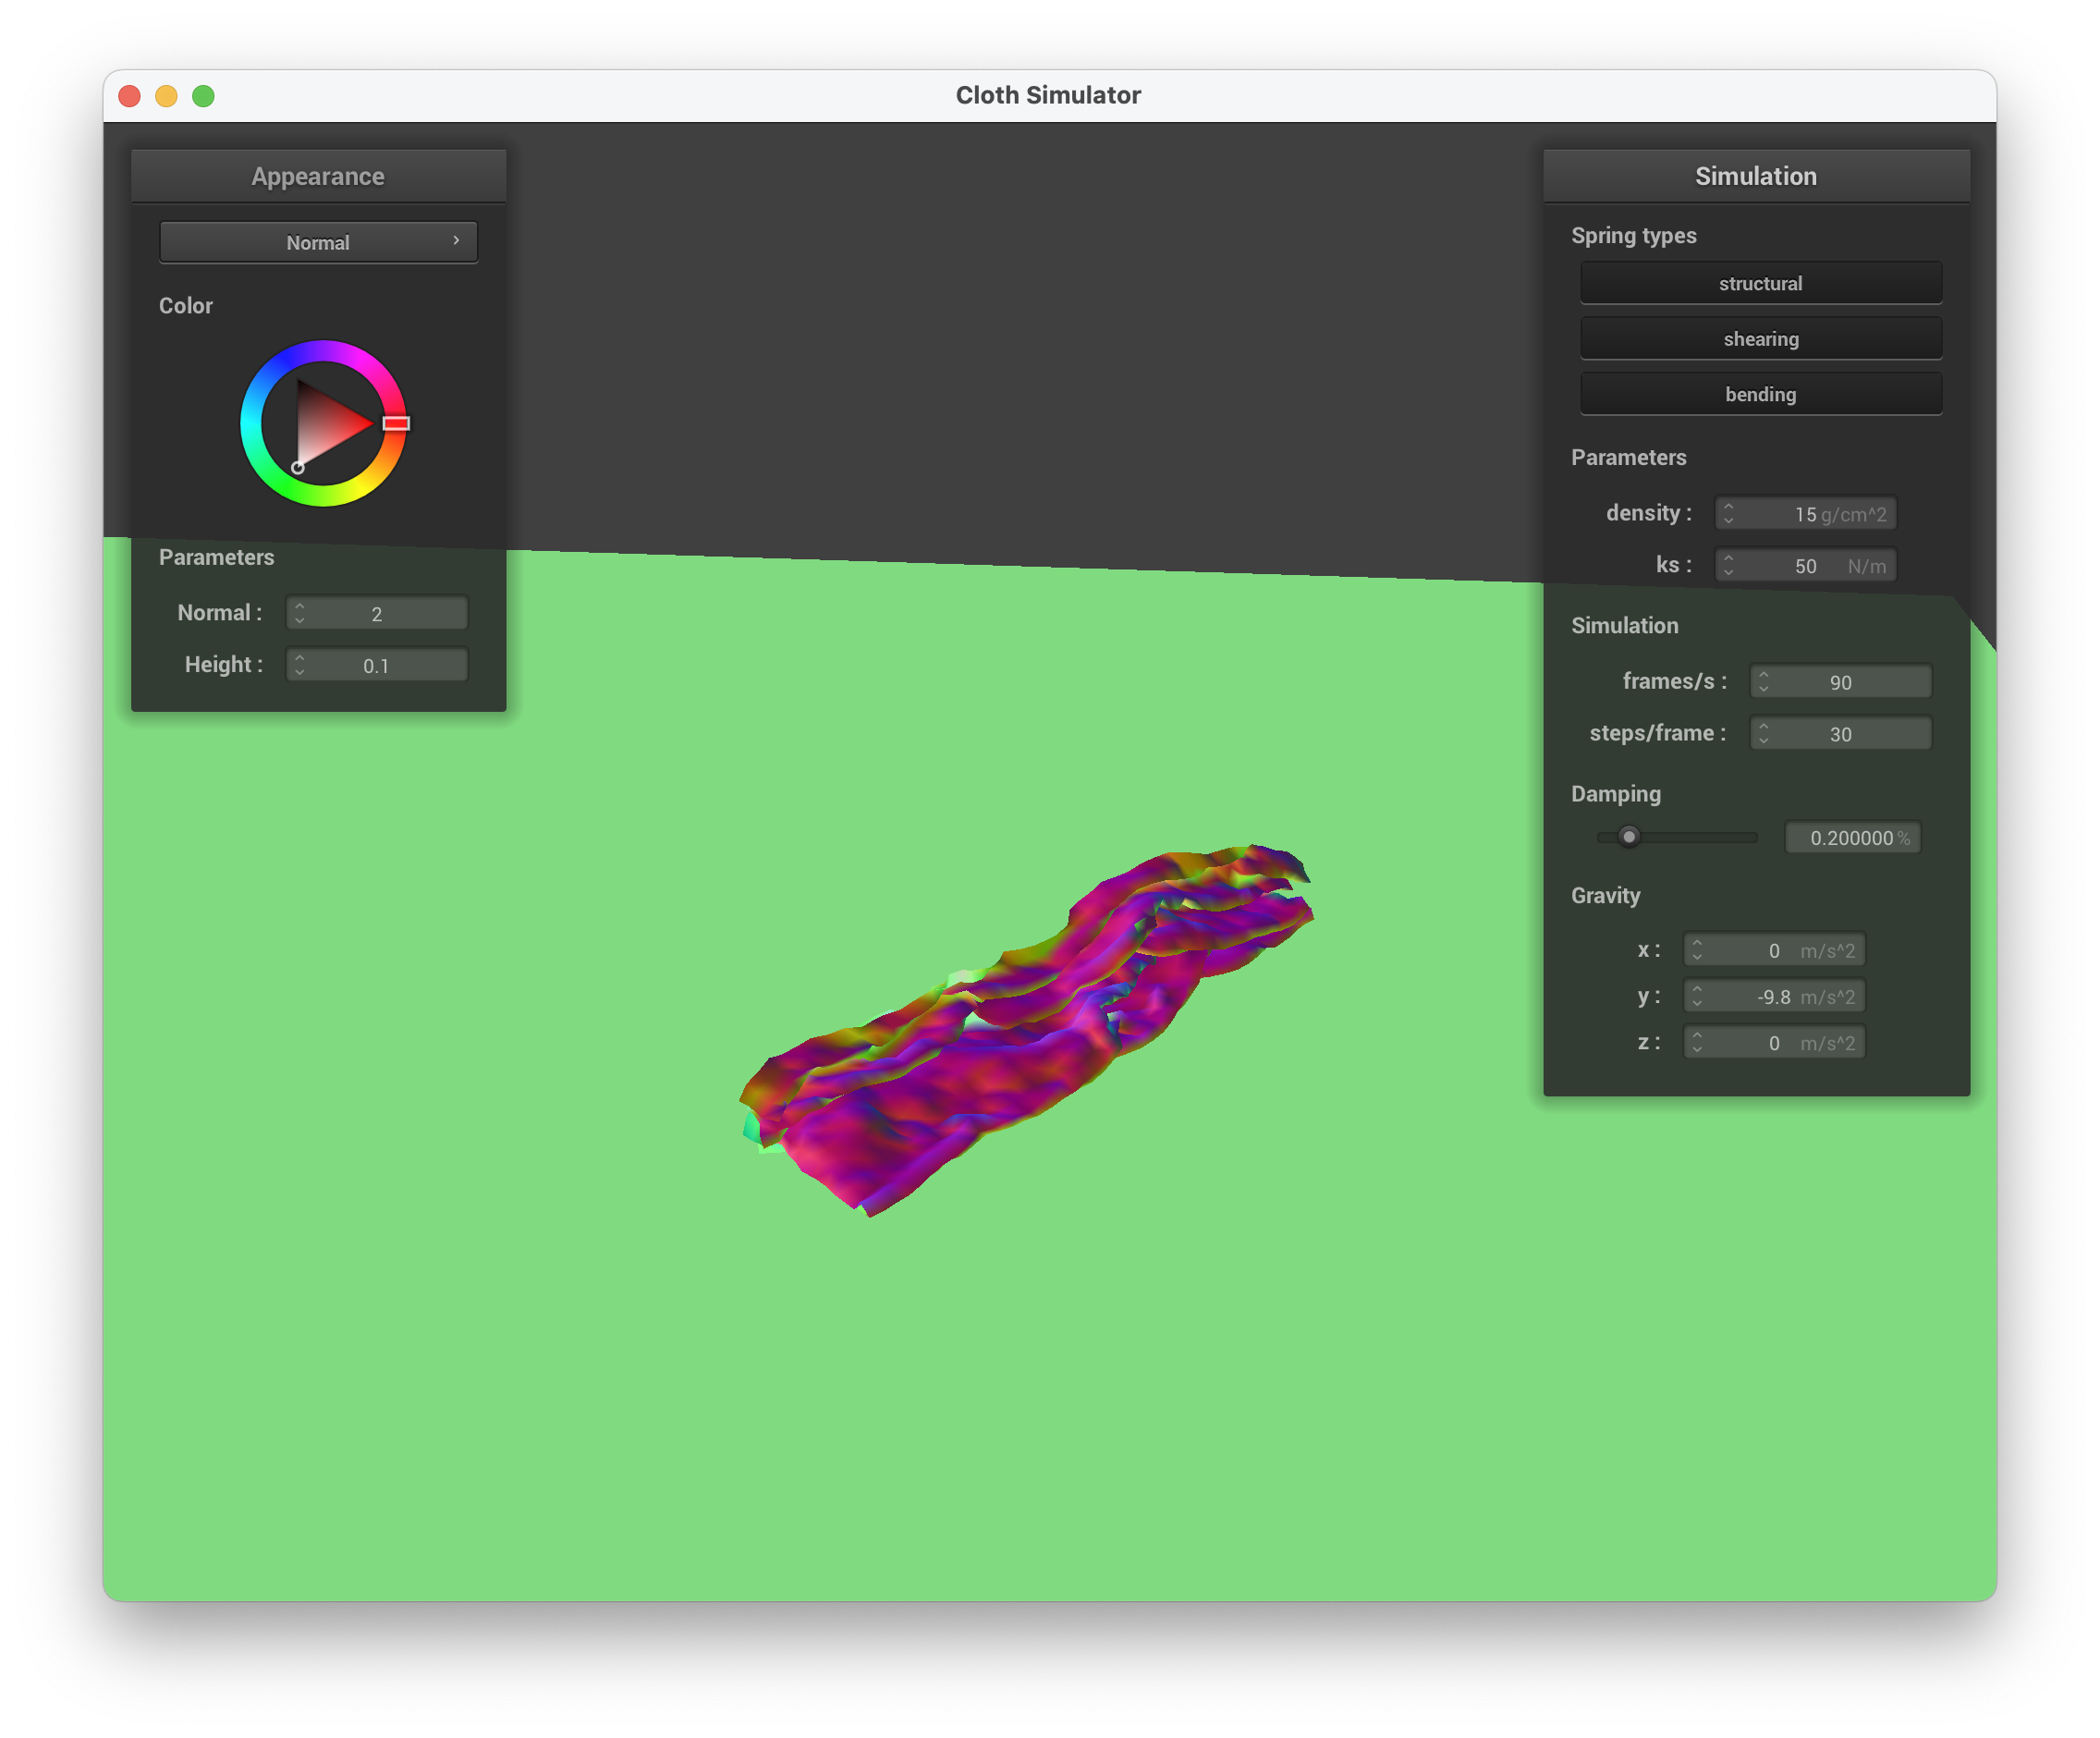The width and height of the screenshot is (2100, 1738).
Task: Click the Damping slider handle
Action: [x=1629, y=837]
